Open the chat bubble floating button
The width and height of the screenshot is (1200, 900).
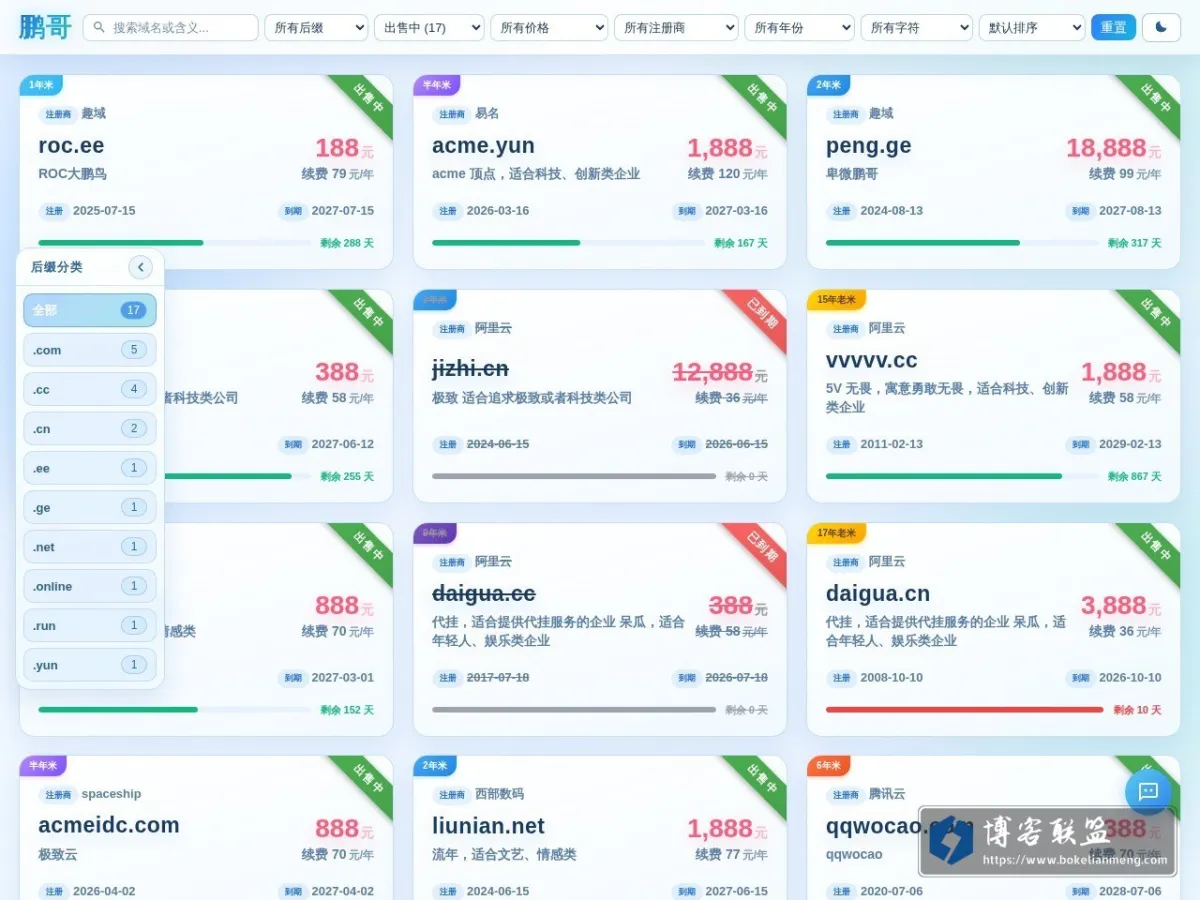tap(1148, 791)
